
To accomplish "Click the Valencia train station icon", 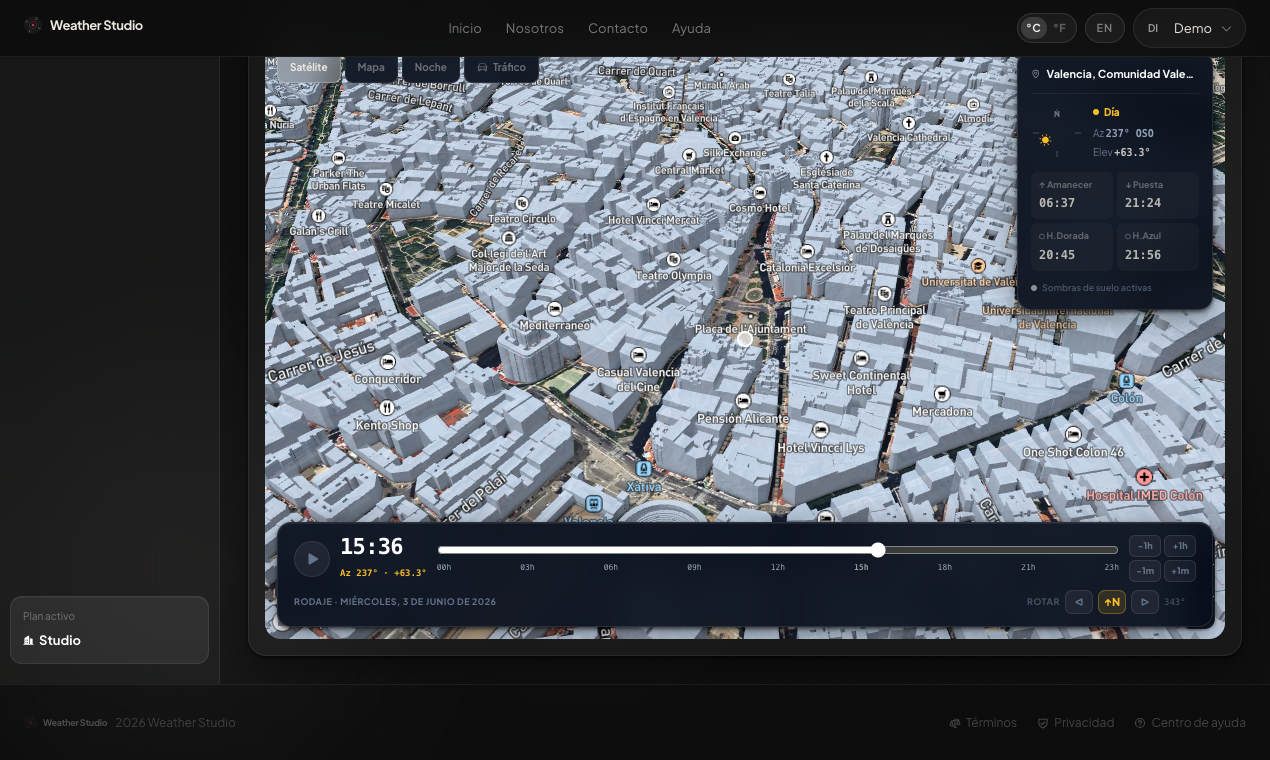I will 594,503.
